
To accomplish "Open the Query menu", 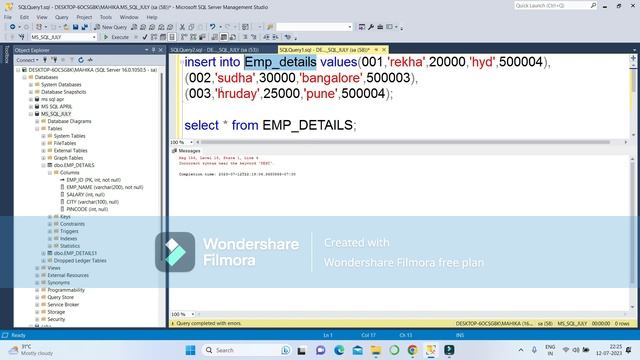I will [62, 17].
